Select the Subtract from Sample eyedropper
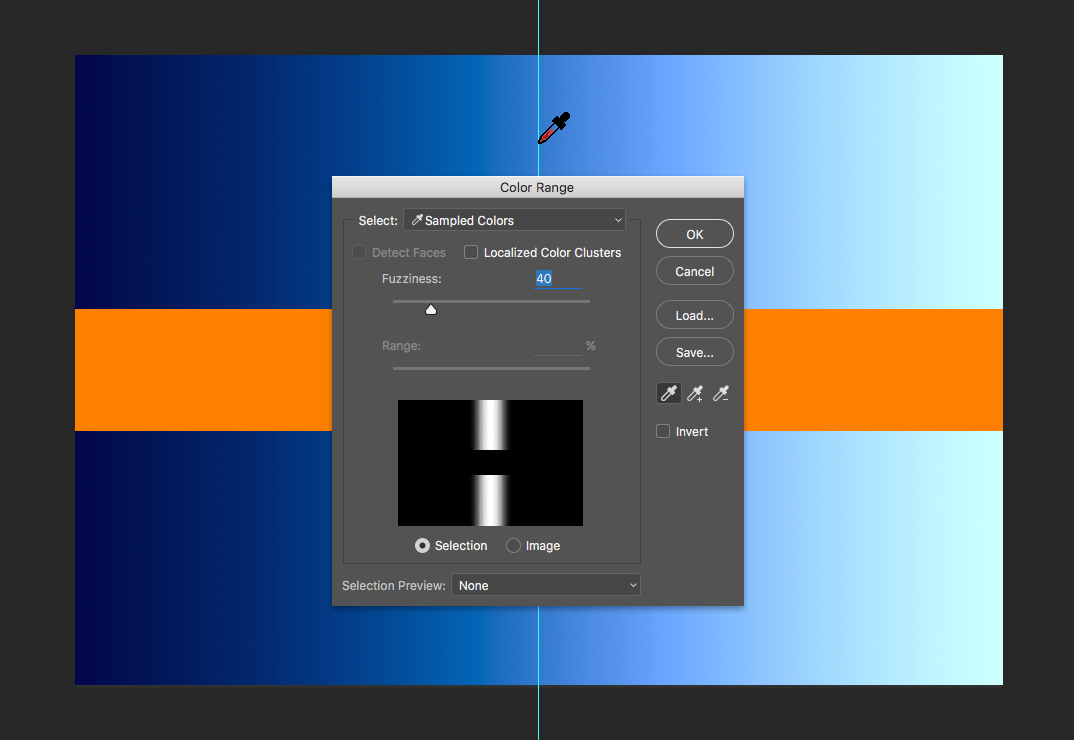The height and width of the screenshot is (740, 1074). pyautogui.click(x=721, y=393)
